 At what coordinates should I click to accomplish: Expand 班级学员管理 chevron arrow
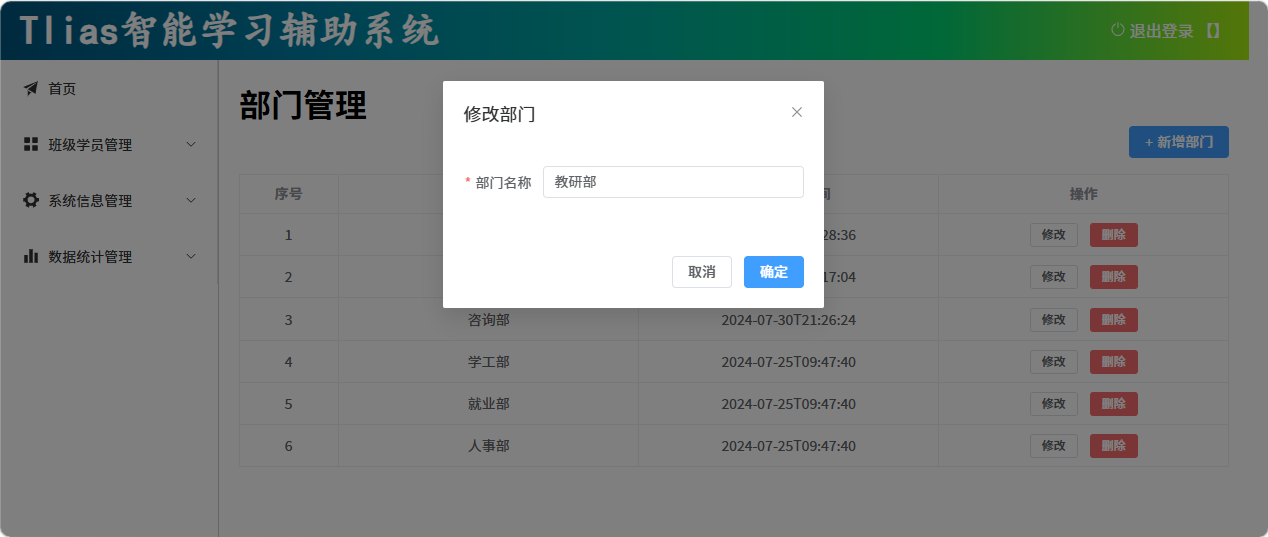[192, 145]
